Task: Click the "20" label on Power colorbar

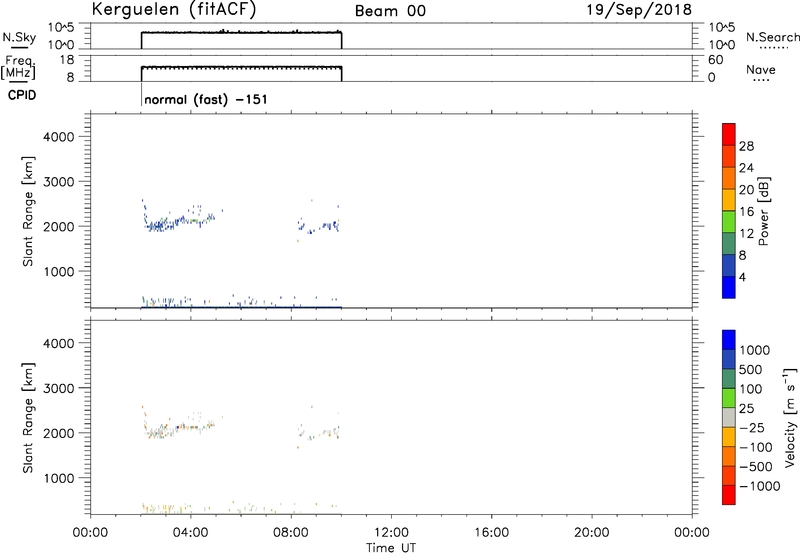Action: (746, 190)
